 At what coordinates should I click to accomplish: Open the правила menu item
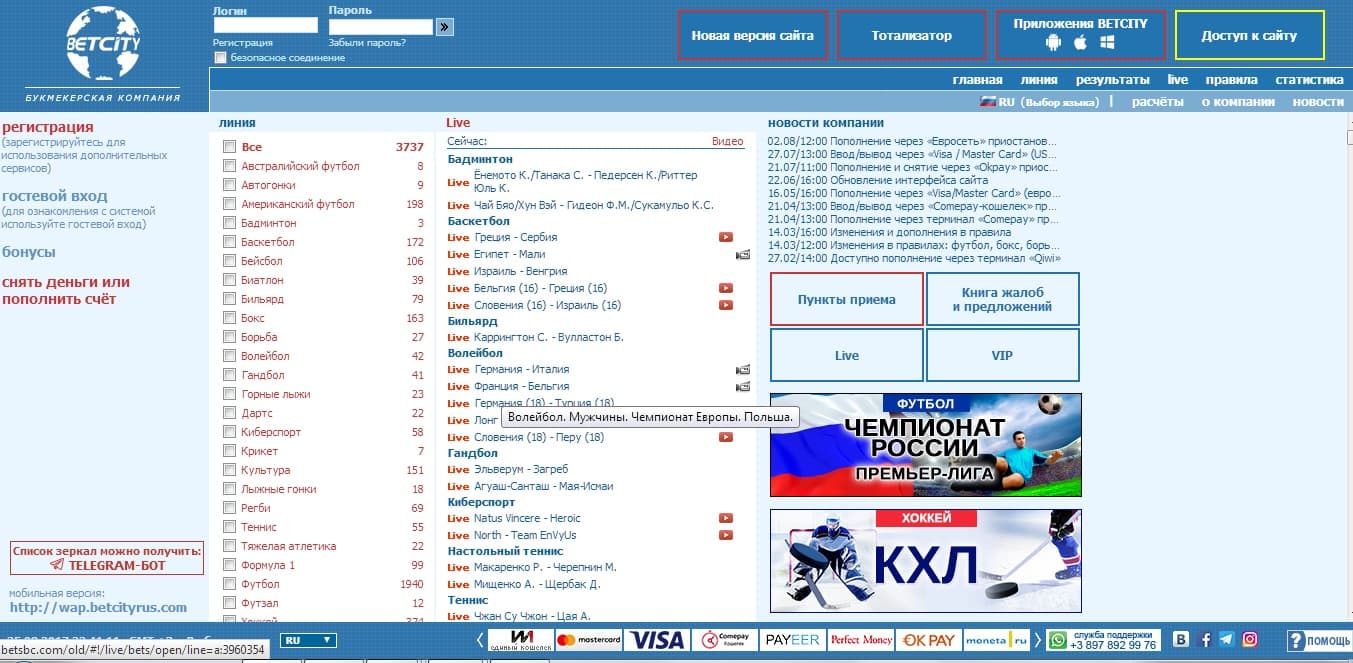[1231, 80]
